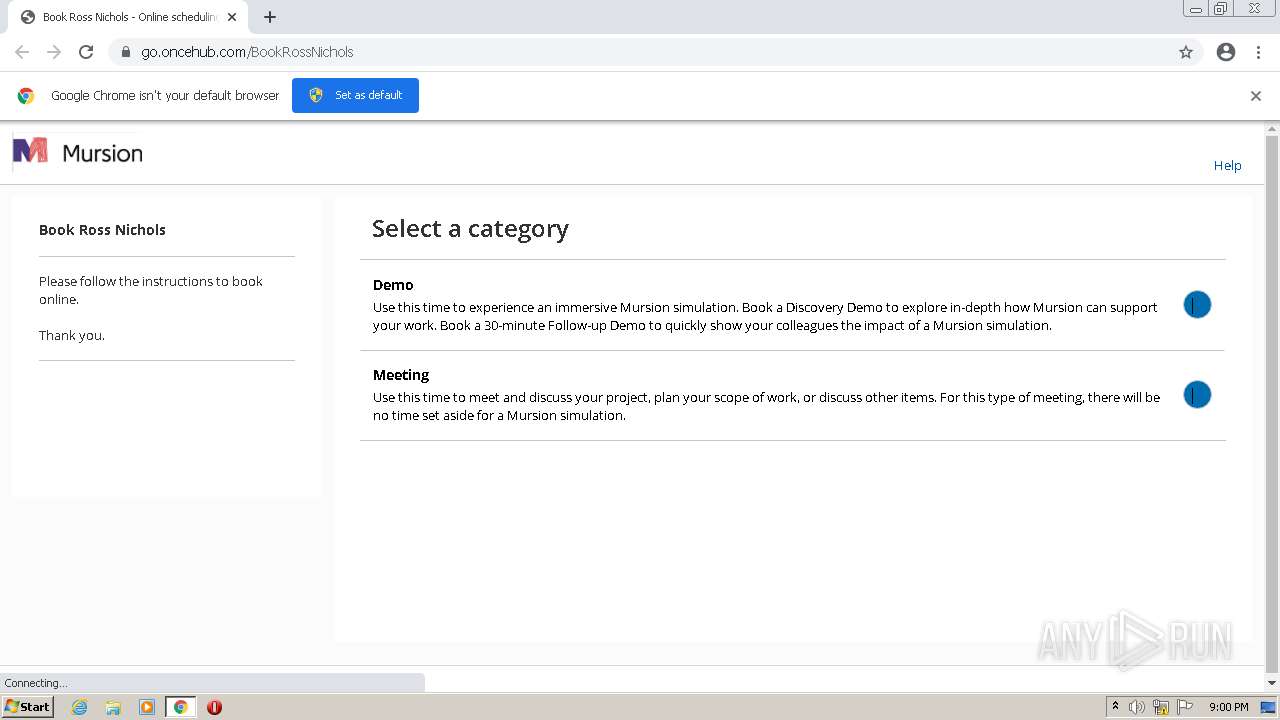Open the media player taskbar icon
Screen dimensions: 1280x720
tap(147, 707)
